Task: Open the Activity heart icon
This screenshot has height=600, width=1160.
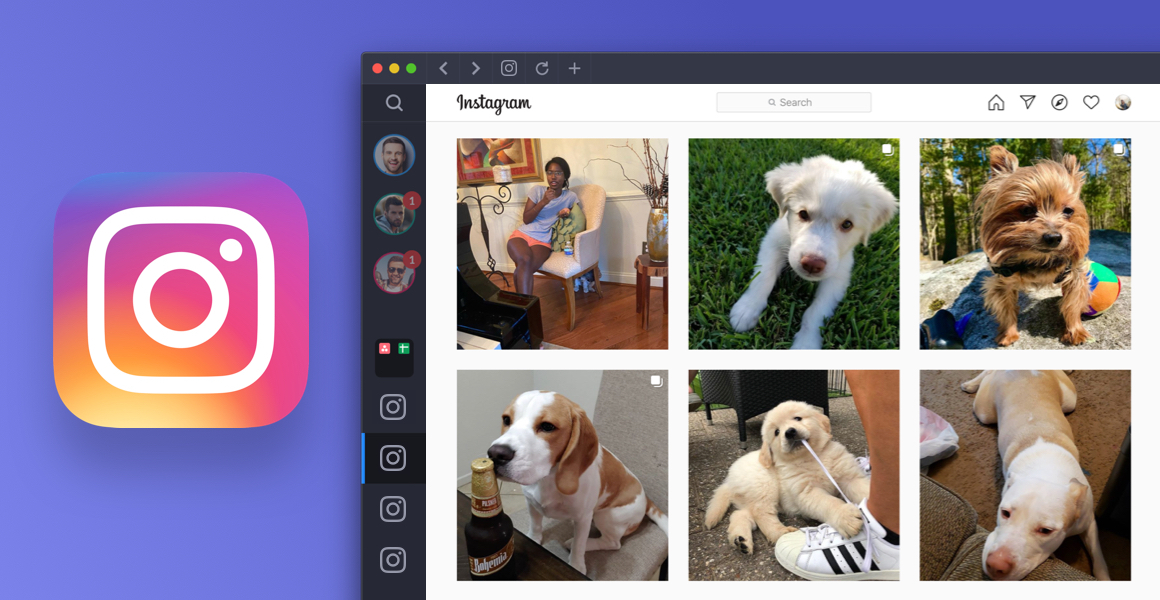Action: [1091, 103]
